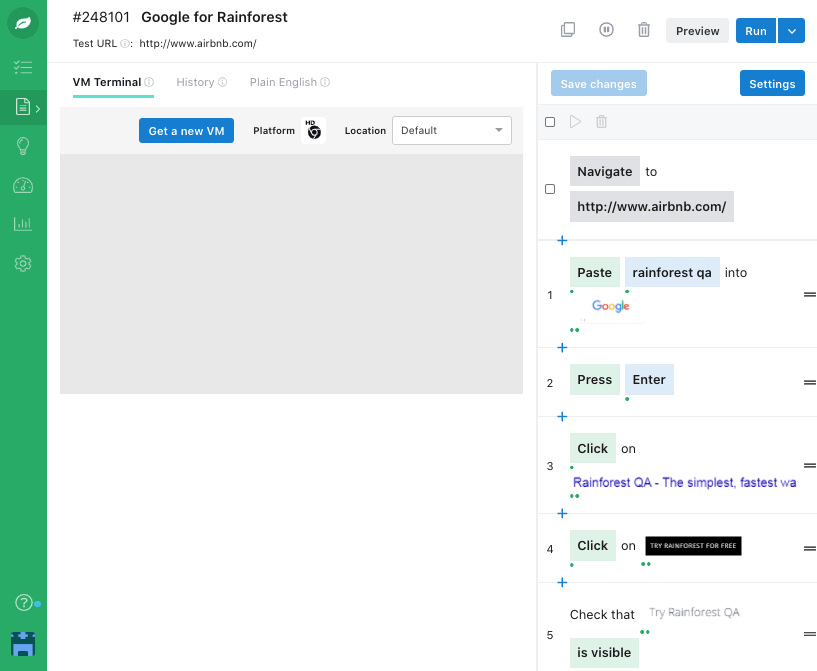Click the test URL http://www.airbnb.com/ in header

click(198, 44)
